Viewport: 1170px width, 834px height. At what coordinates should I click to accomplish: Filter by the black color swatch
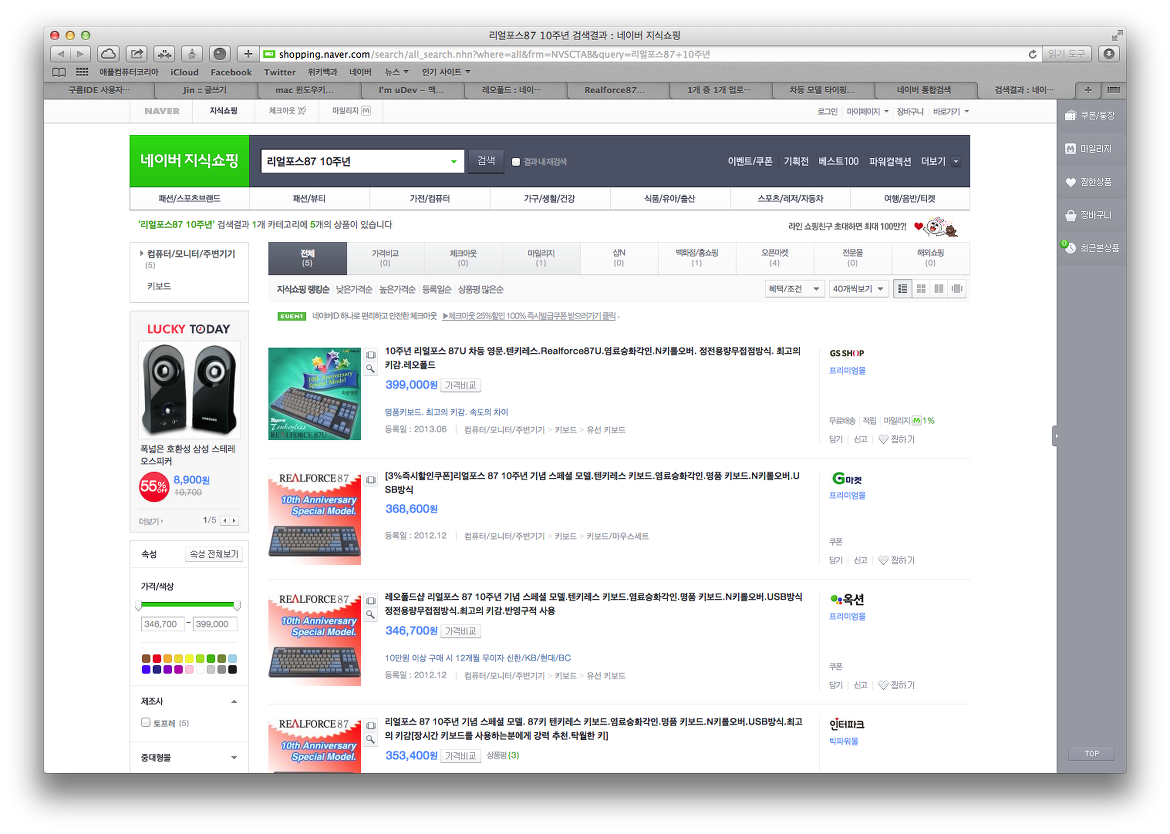233,670
